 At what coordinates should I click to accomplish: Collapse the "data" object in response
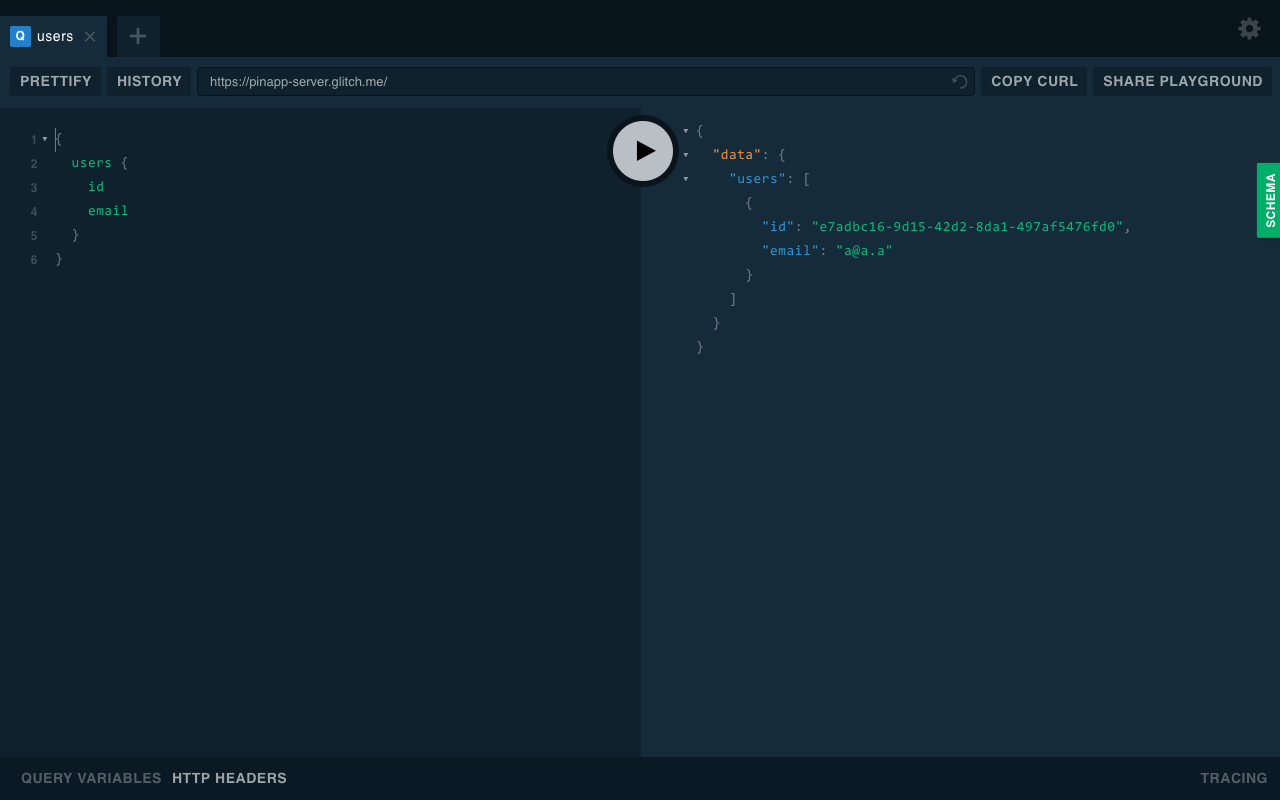coord(685,155)
